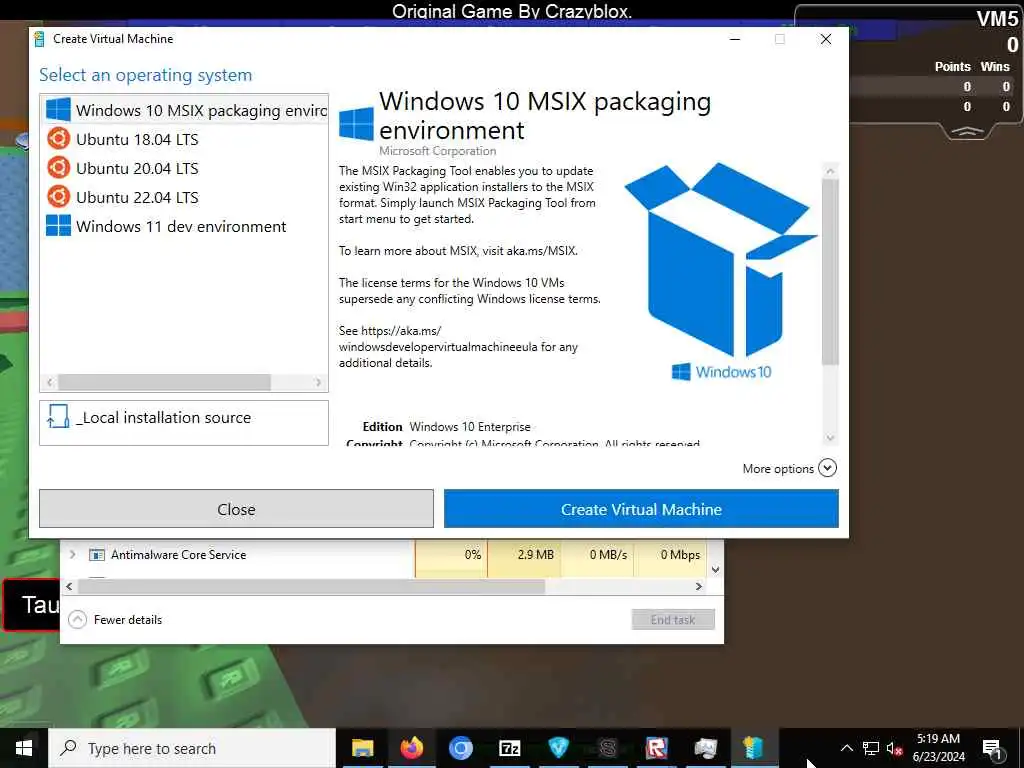The image size is (1024, 768).
Task: Click the Windows 10 MSIX logo icon in list
Action: tap(58, 110)
